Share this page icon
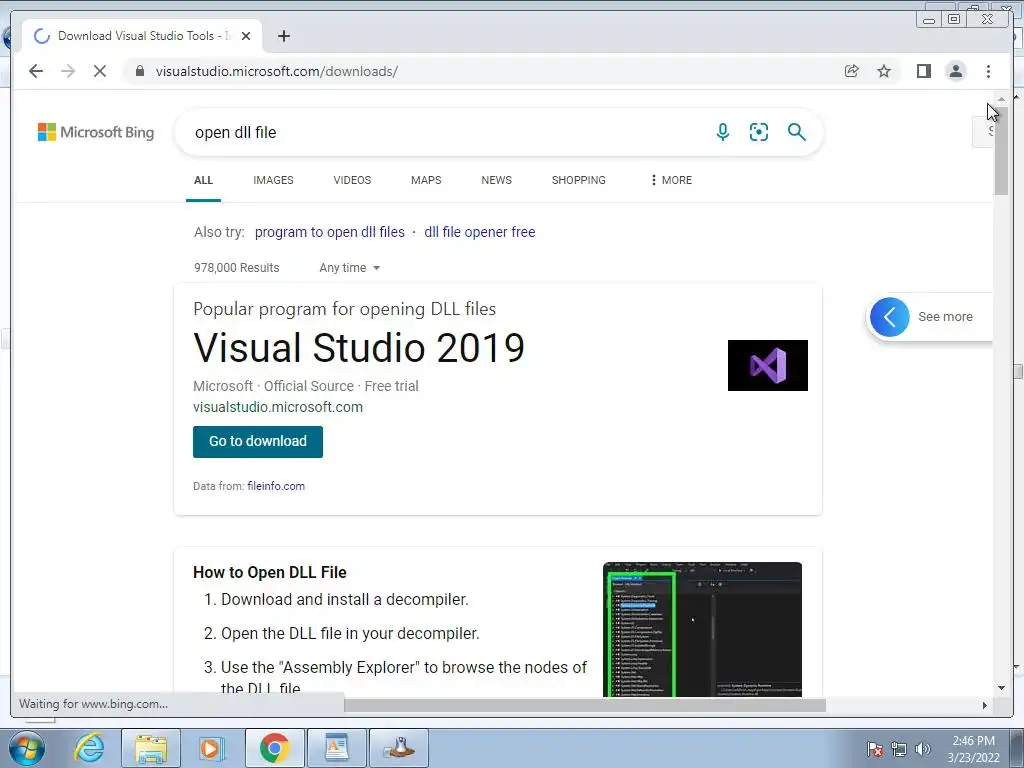The height and width of the screenshot is (768, 1024). point(852,71)
